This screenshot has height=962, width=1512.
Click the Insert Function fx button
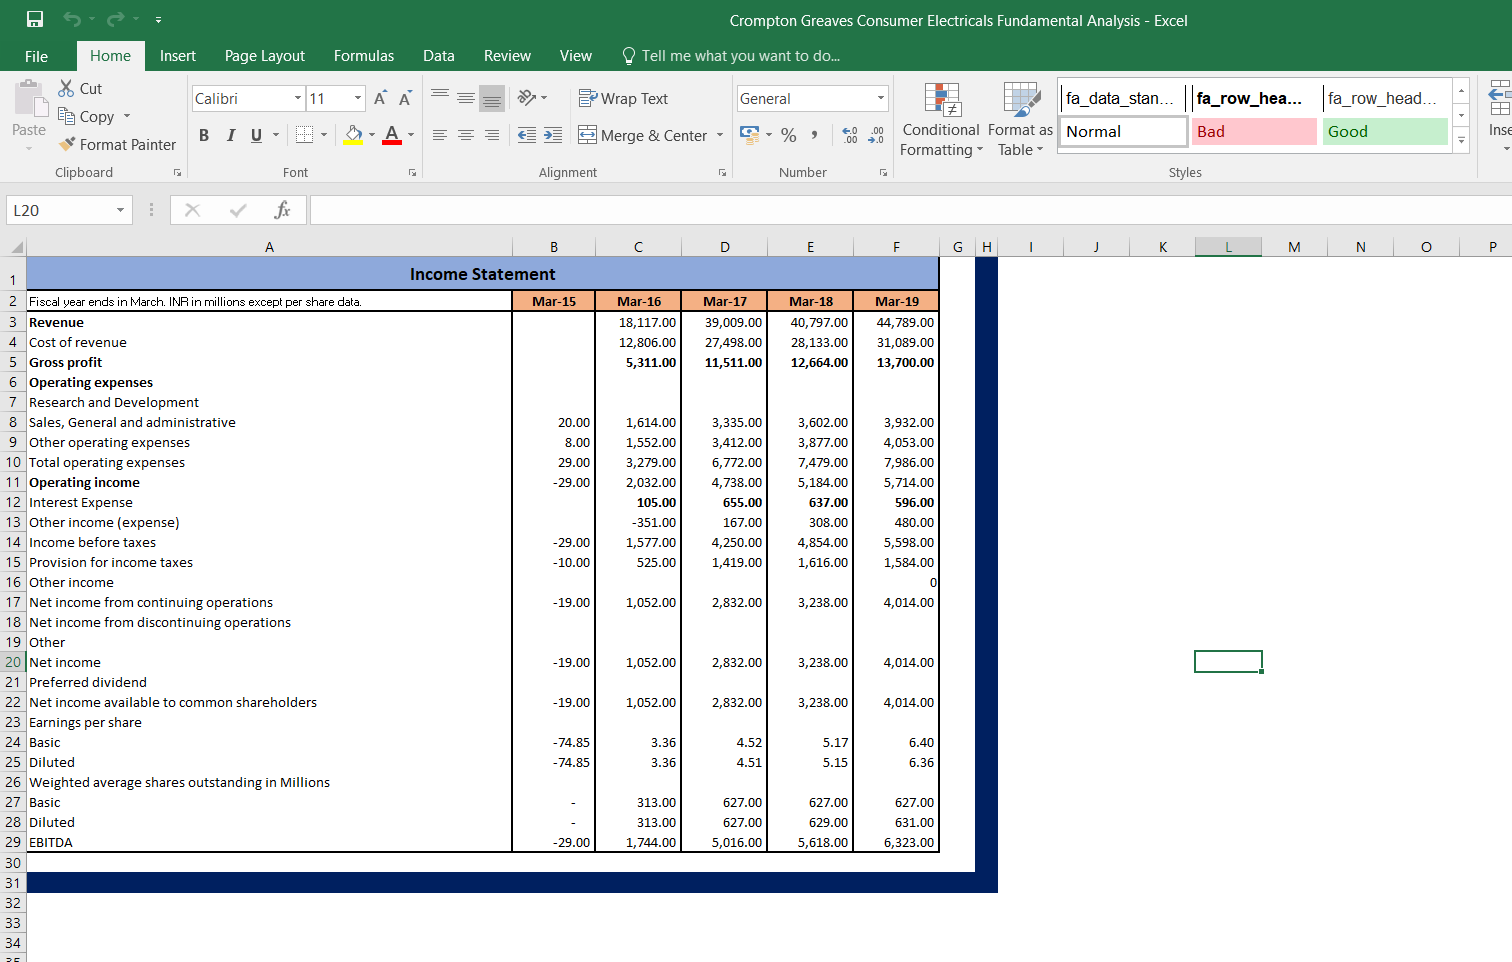click(x=282, y=210)
